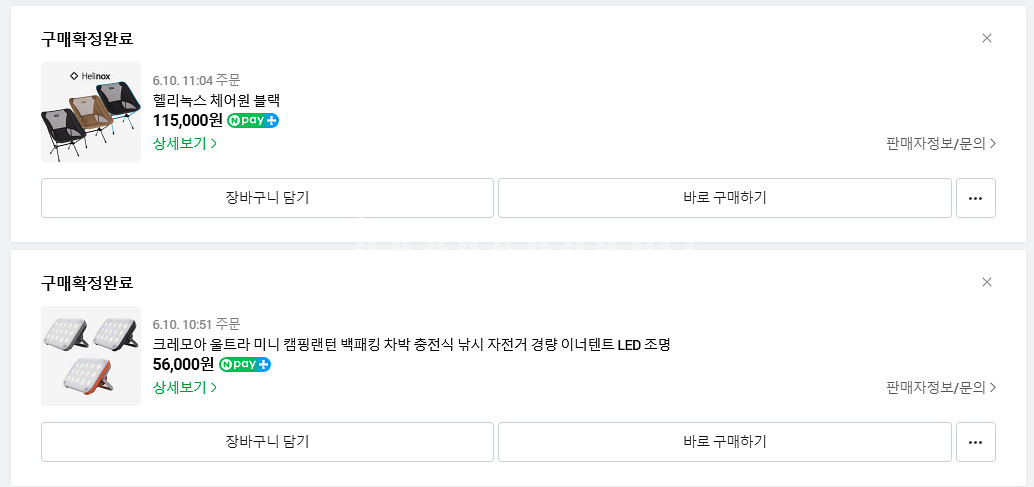Add Claymore lantern to cart with 장바구니 담기
This screenshot has width=1034, height=487.
pyautogui.click(x=267, y=442)
